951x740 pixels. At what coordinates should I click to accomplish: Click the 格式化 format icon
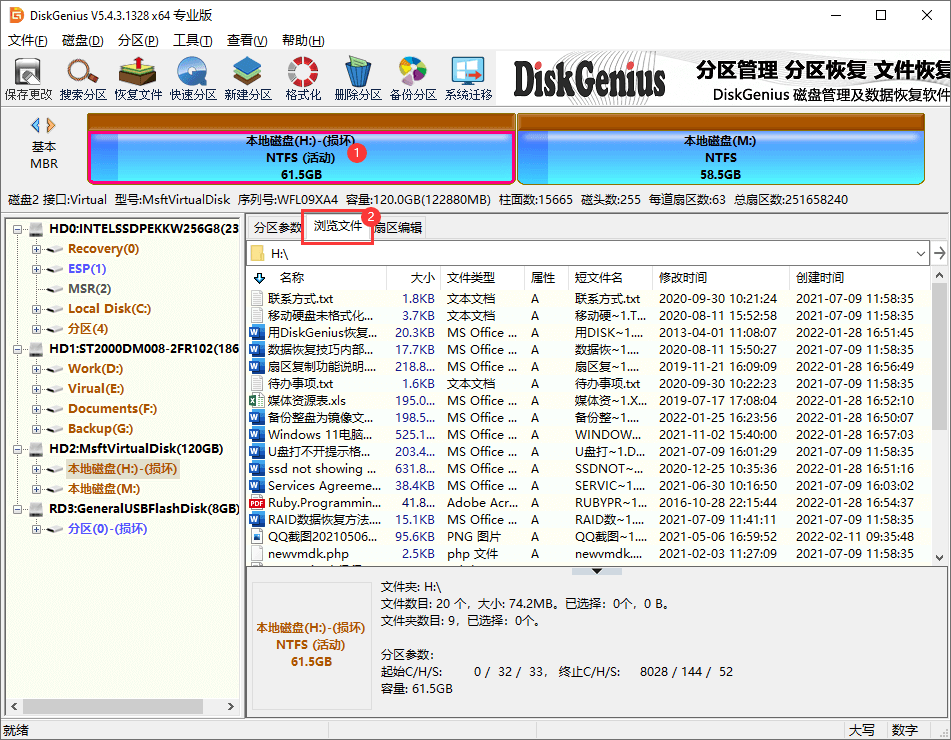303,78
